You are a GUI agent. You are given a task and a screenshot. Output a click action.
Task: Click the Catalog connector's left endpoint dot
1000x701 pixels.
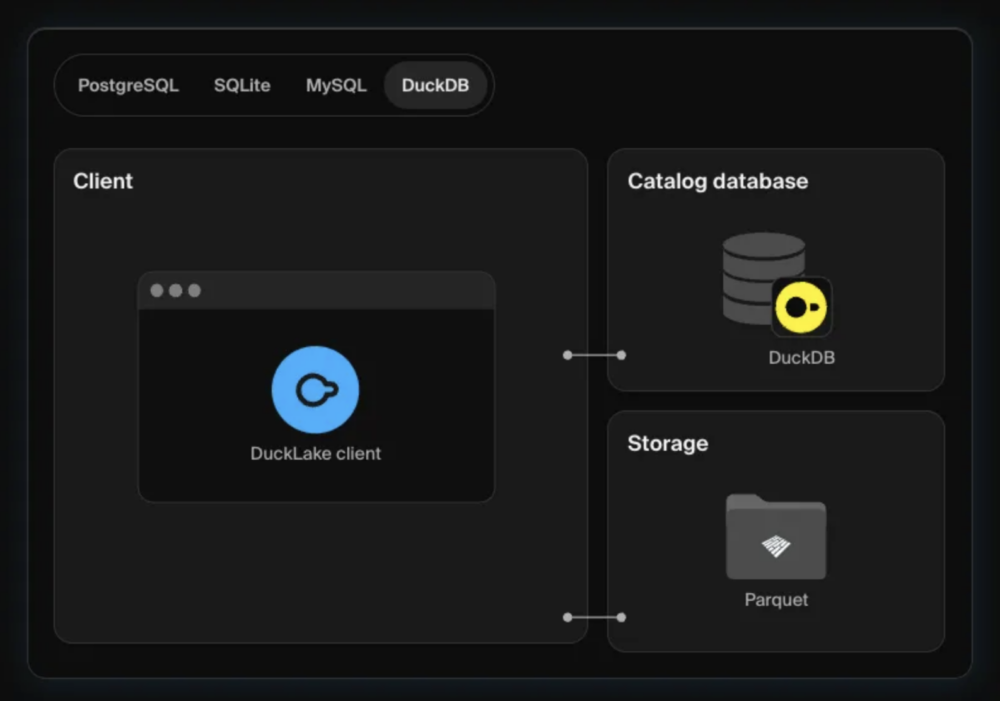568,355
